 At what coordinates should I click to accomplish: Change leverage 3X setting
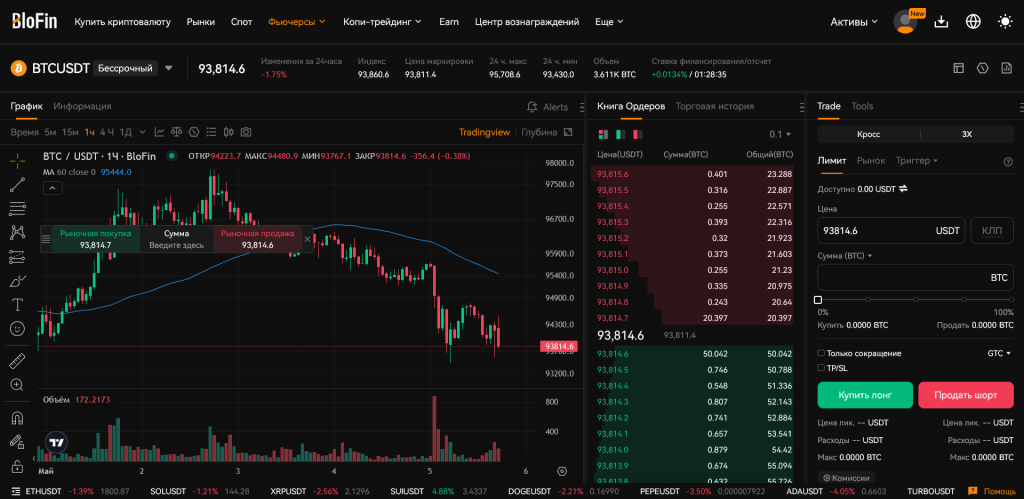pos(967,134)
